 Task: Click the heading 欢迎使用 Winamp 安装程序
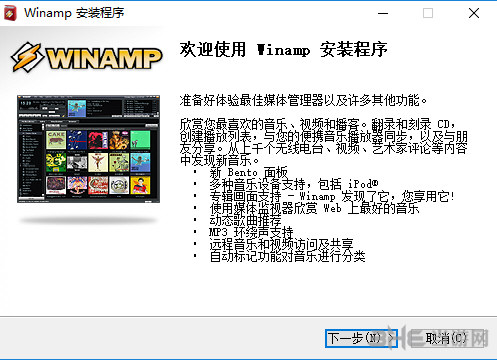(x=283, y=50)
